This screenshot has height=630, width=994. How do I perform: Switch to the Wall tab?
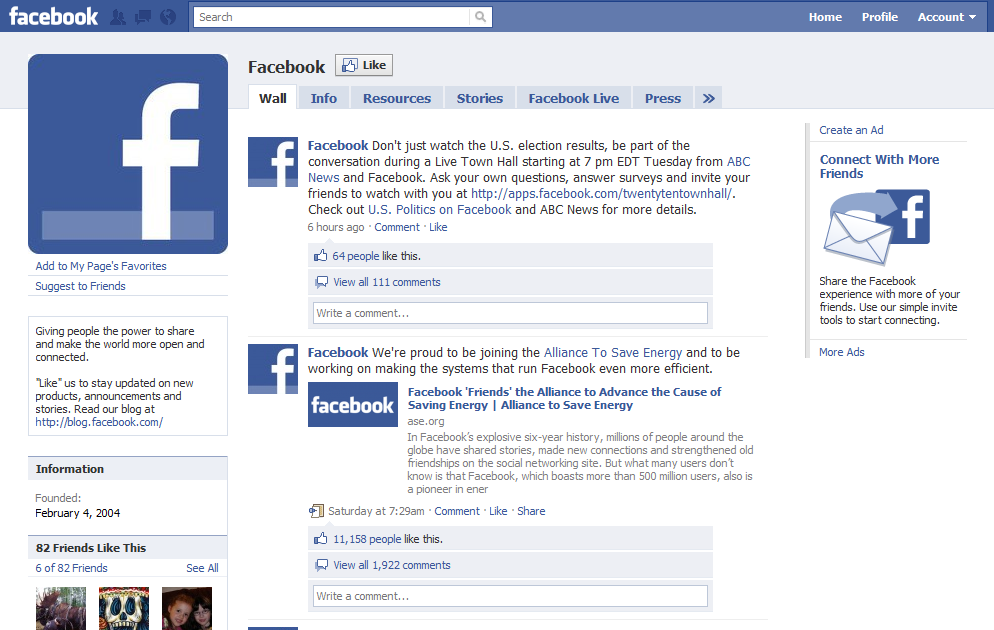(x=273, y=98)
